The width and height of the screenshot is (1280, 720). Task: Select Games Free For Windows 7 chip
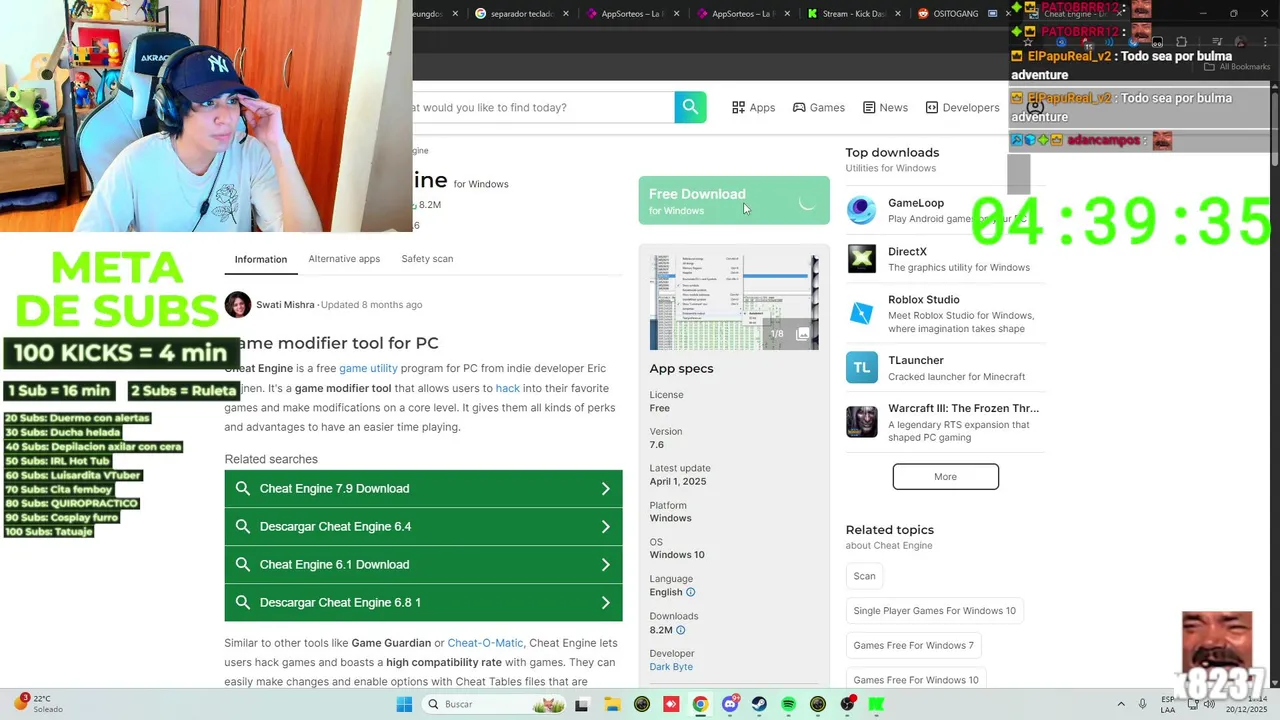(x=913, y=646)
